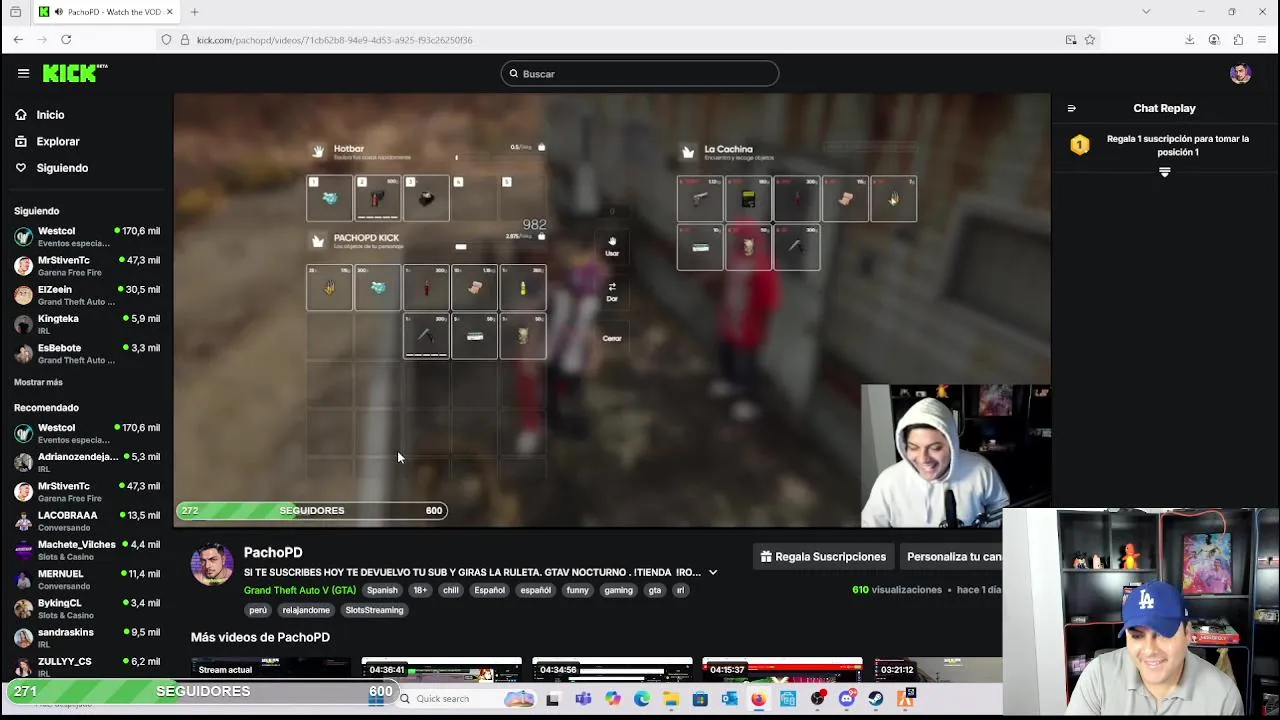Select the gaming tag
1280x720 pixels.
[x=618, y=590]
